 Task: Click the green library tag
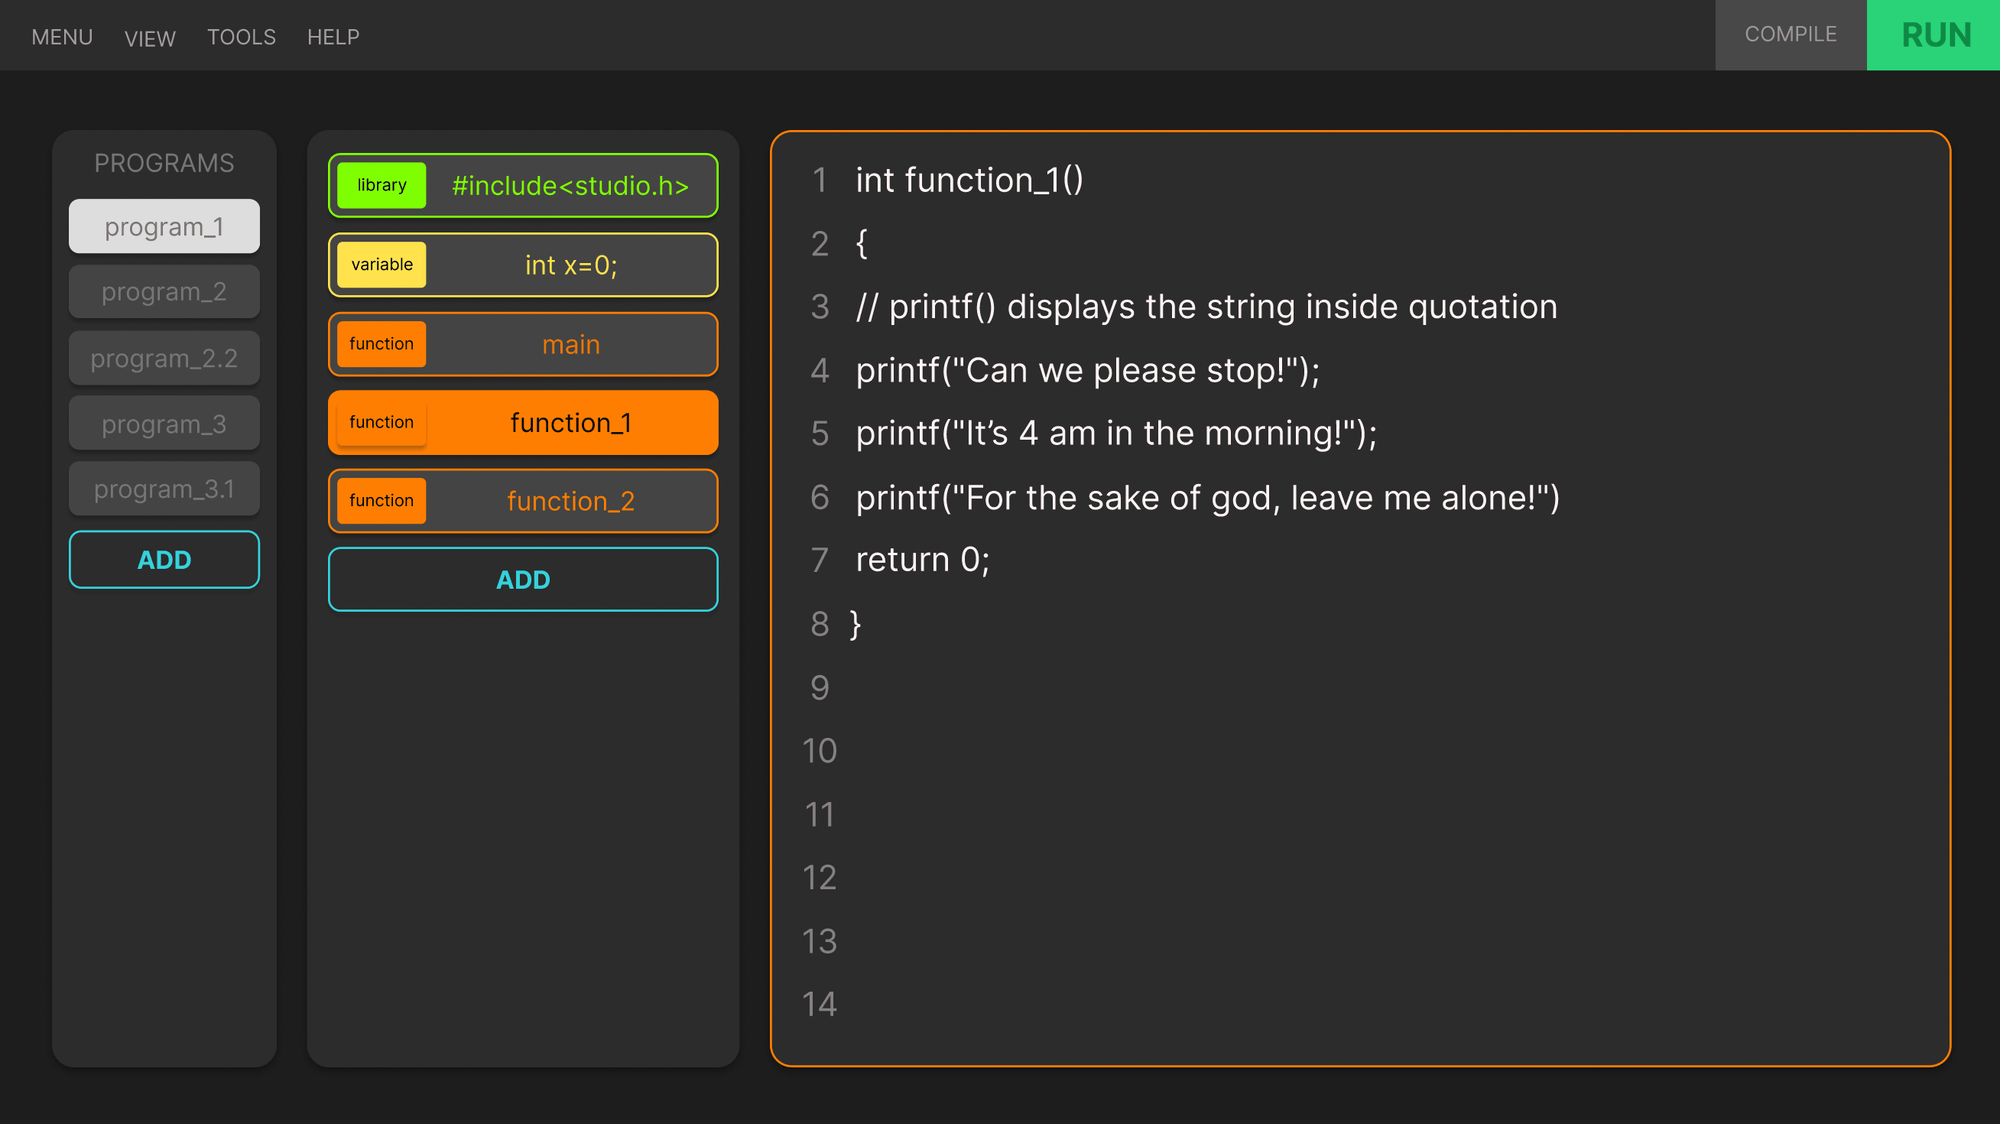(x=381, y=186)
